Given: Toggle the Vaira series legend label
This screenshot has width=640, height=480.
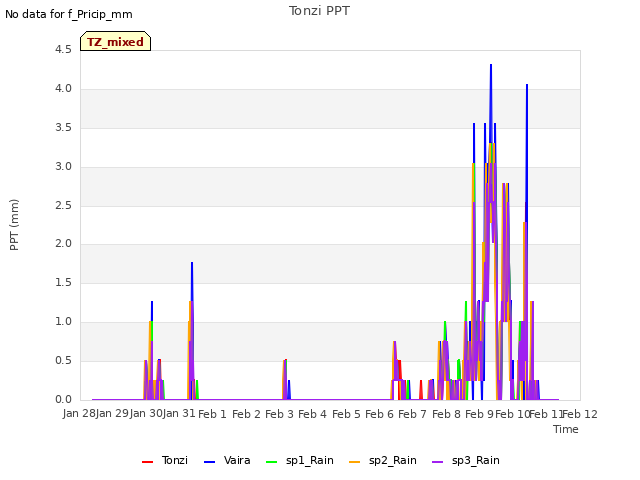Looking at the screenshot, I should click(237, 460).
